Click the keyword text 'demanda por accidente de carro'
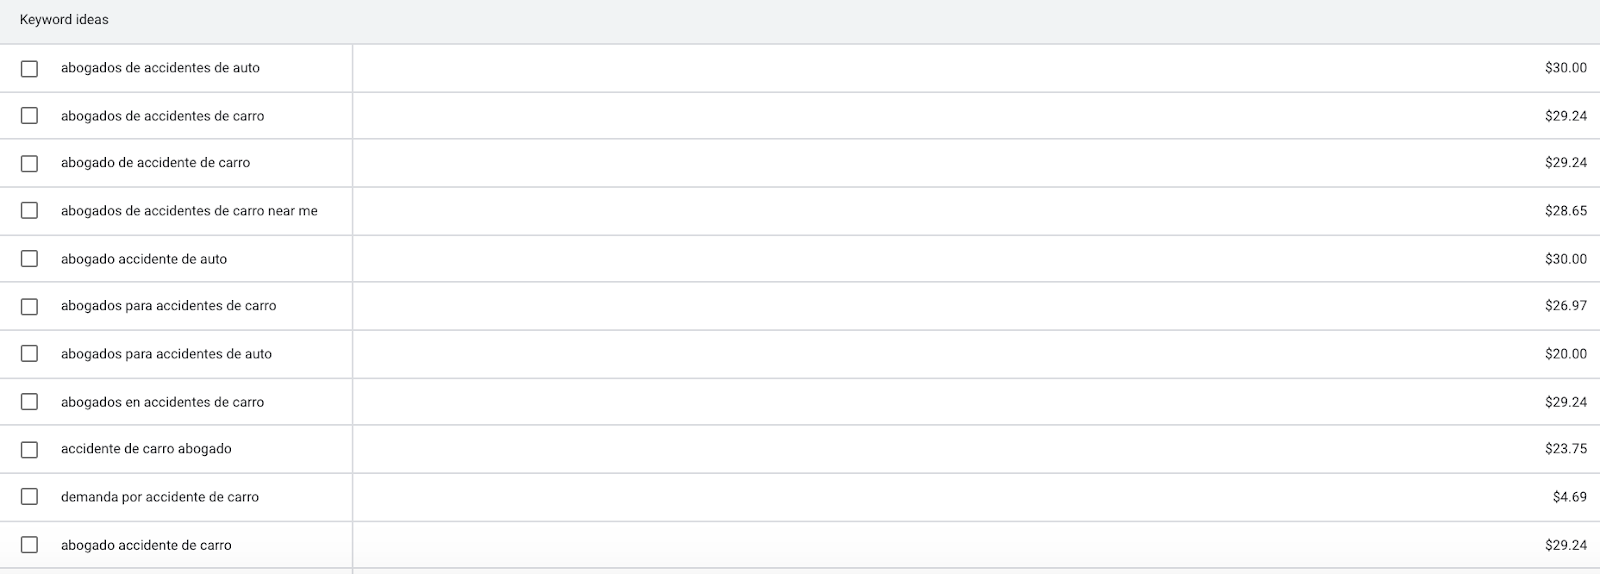The width and height of the screenshot is (1600, 574). (160, 497)
